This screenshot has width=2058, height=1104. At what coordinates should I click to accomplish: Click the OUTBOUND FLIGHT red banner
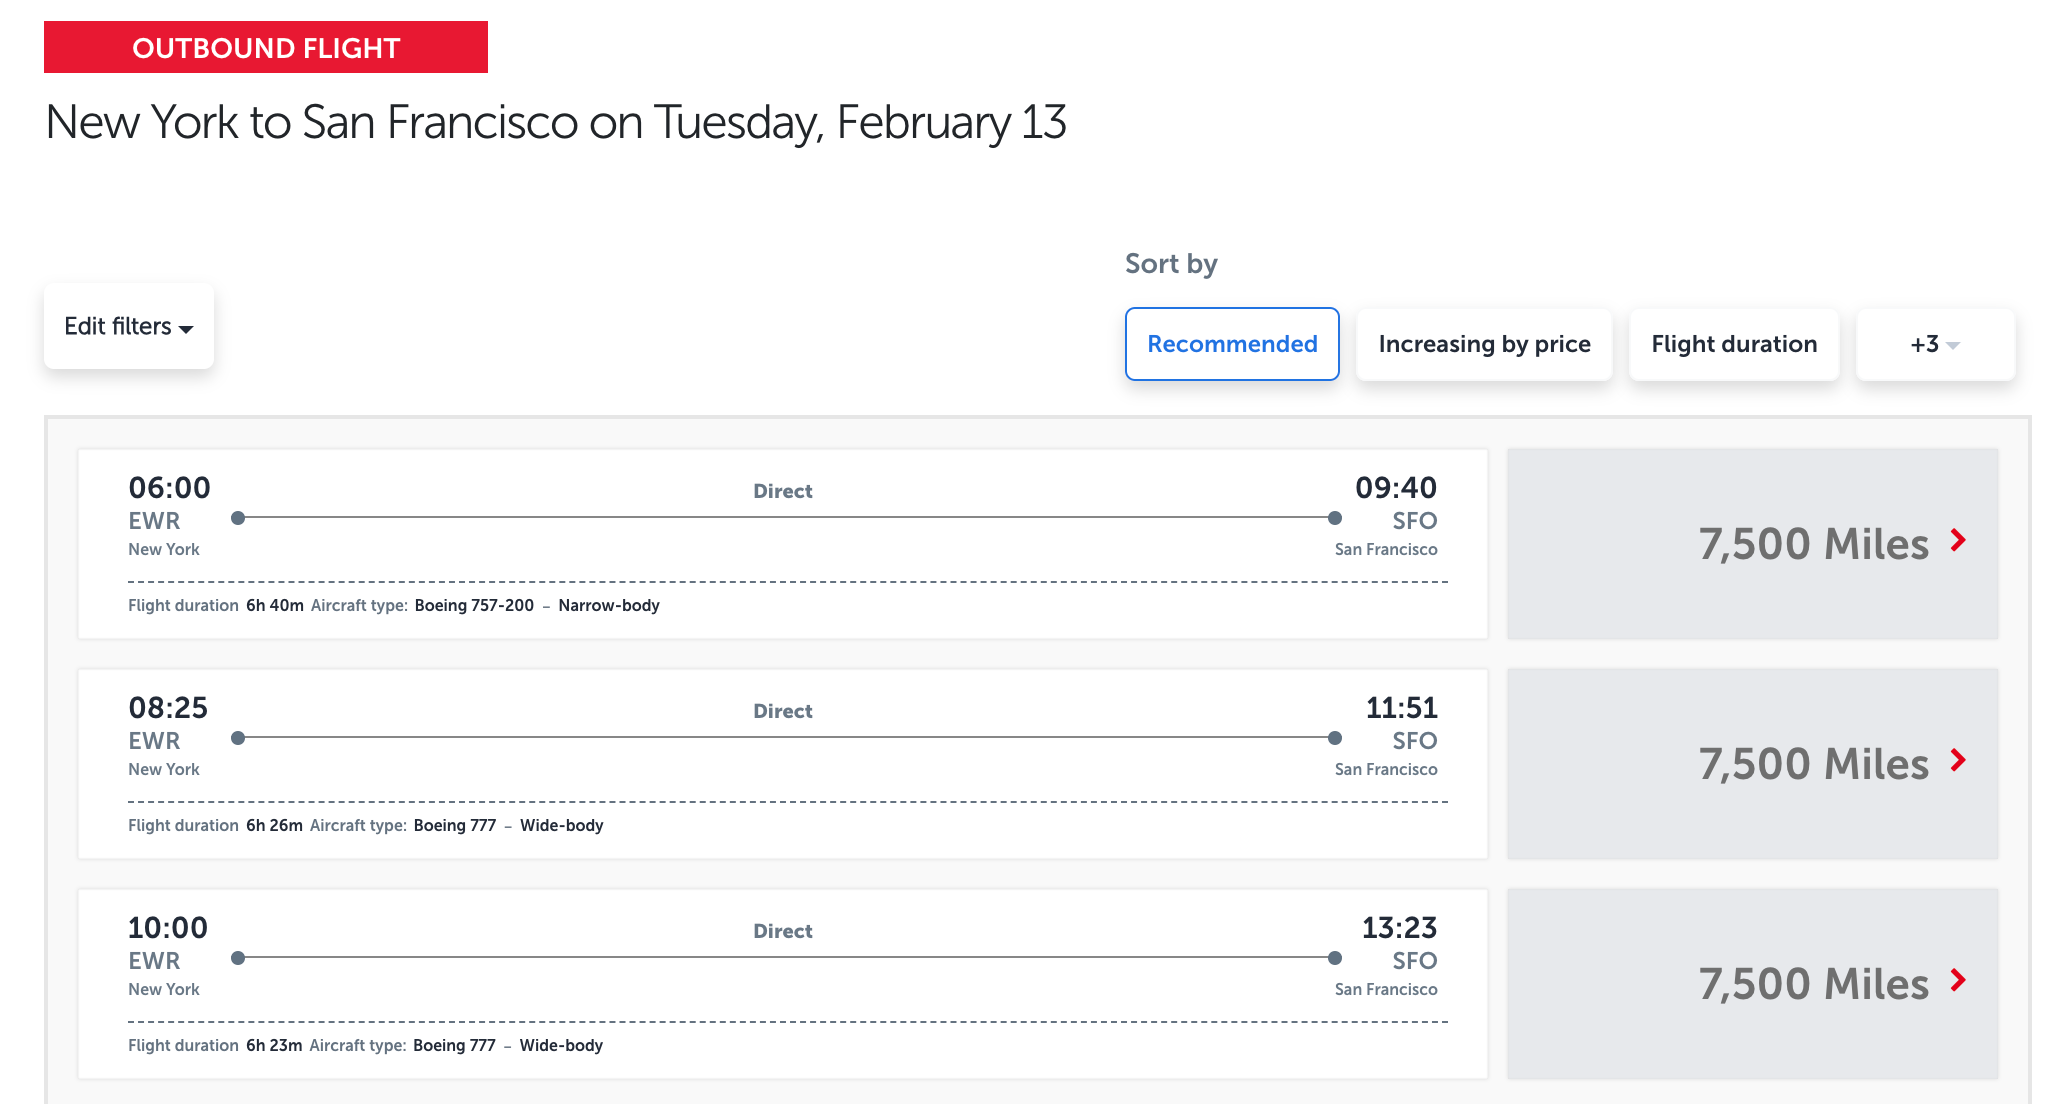click(x=265, y=48)
